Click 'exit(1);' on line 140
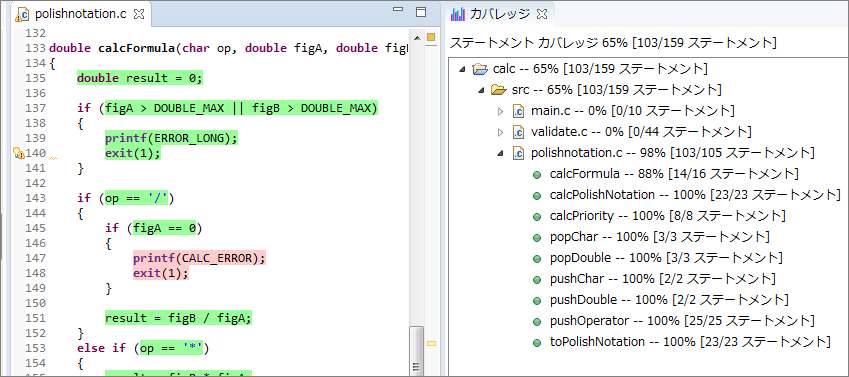Image resolution: width=849 pixels, height=377 pixels. click(x=133, y=154)
